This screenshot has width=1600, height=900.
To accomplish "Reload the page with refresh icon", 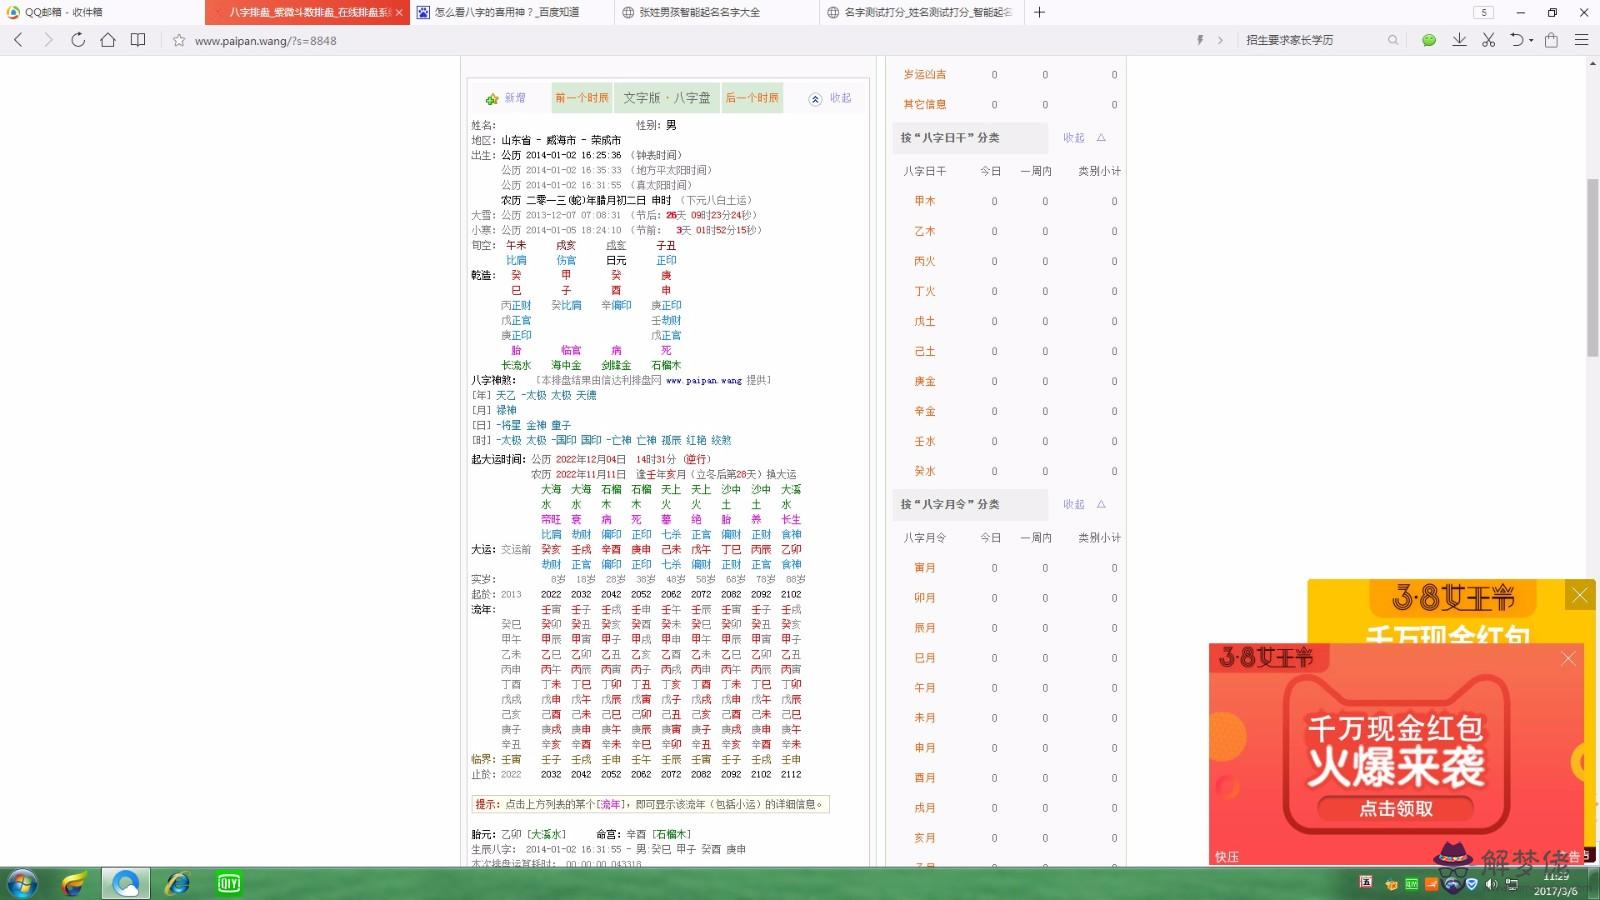I will (x=78, y=40).
